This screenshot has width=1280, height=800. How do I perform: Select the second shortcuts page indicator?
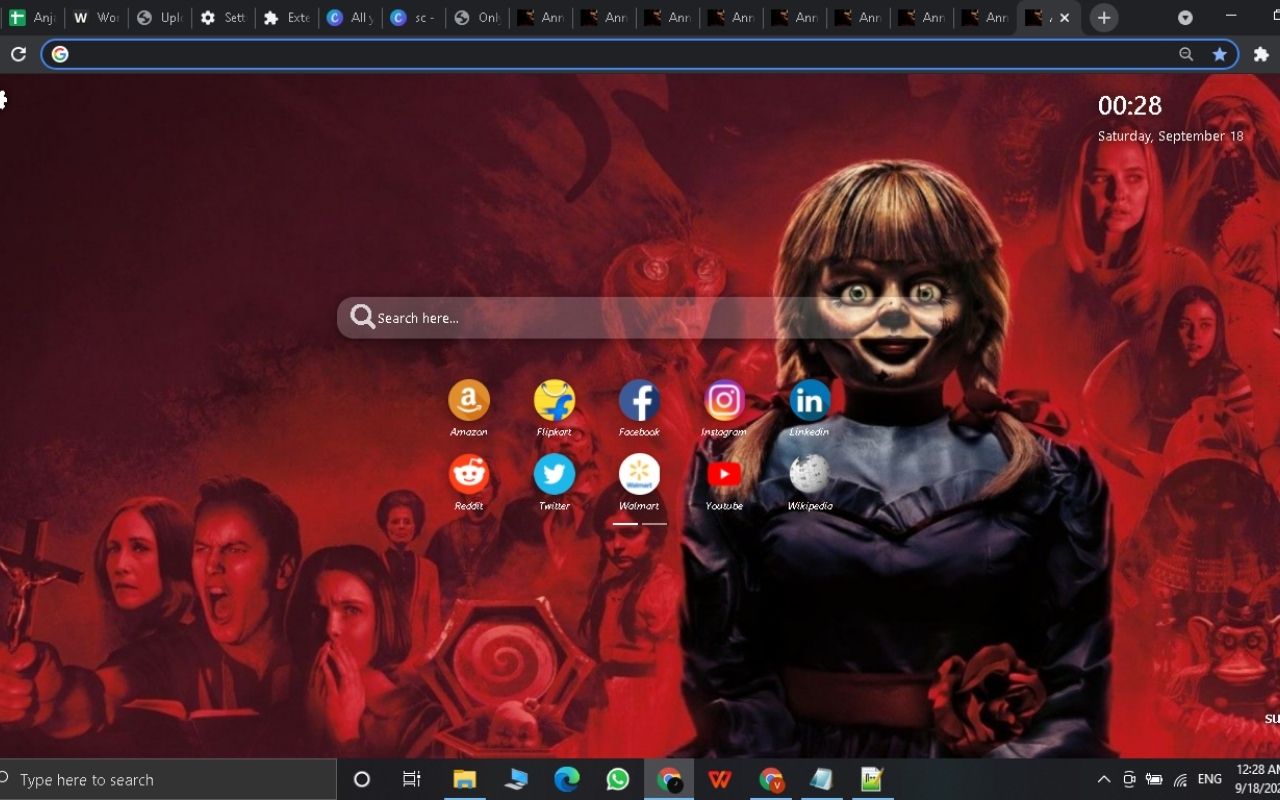pos(654,523)
